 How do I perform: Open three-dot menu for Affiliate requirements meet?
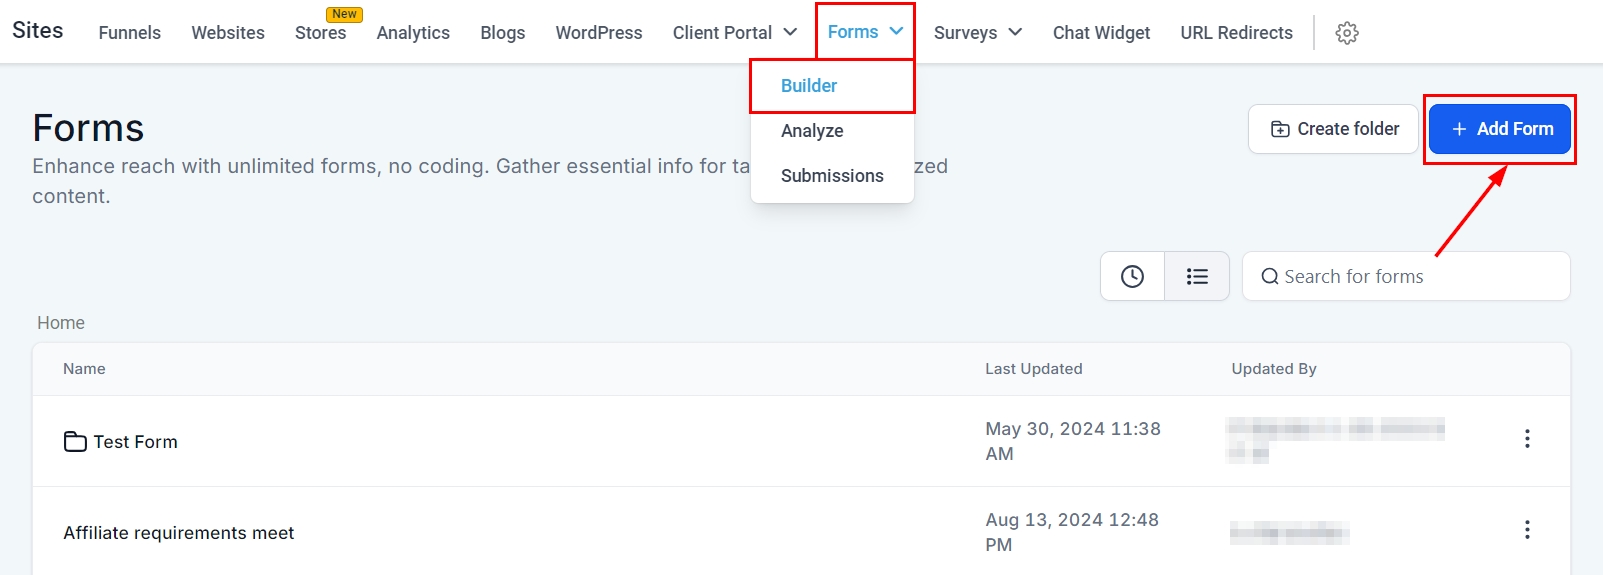(x=1527, y=530)
